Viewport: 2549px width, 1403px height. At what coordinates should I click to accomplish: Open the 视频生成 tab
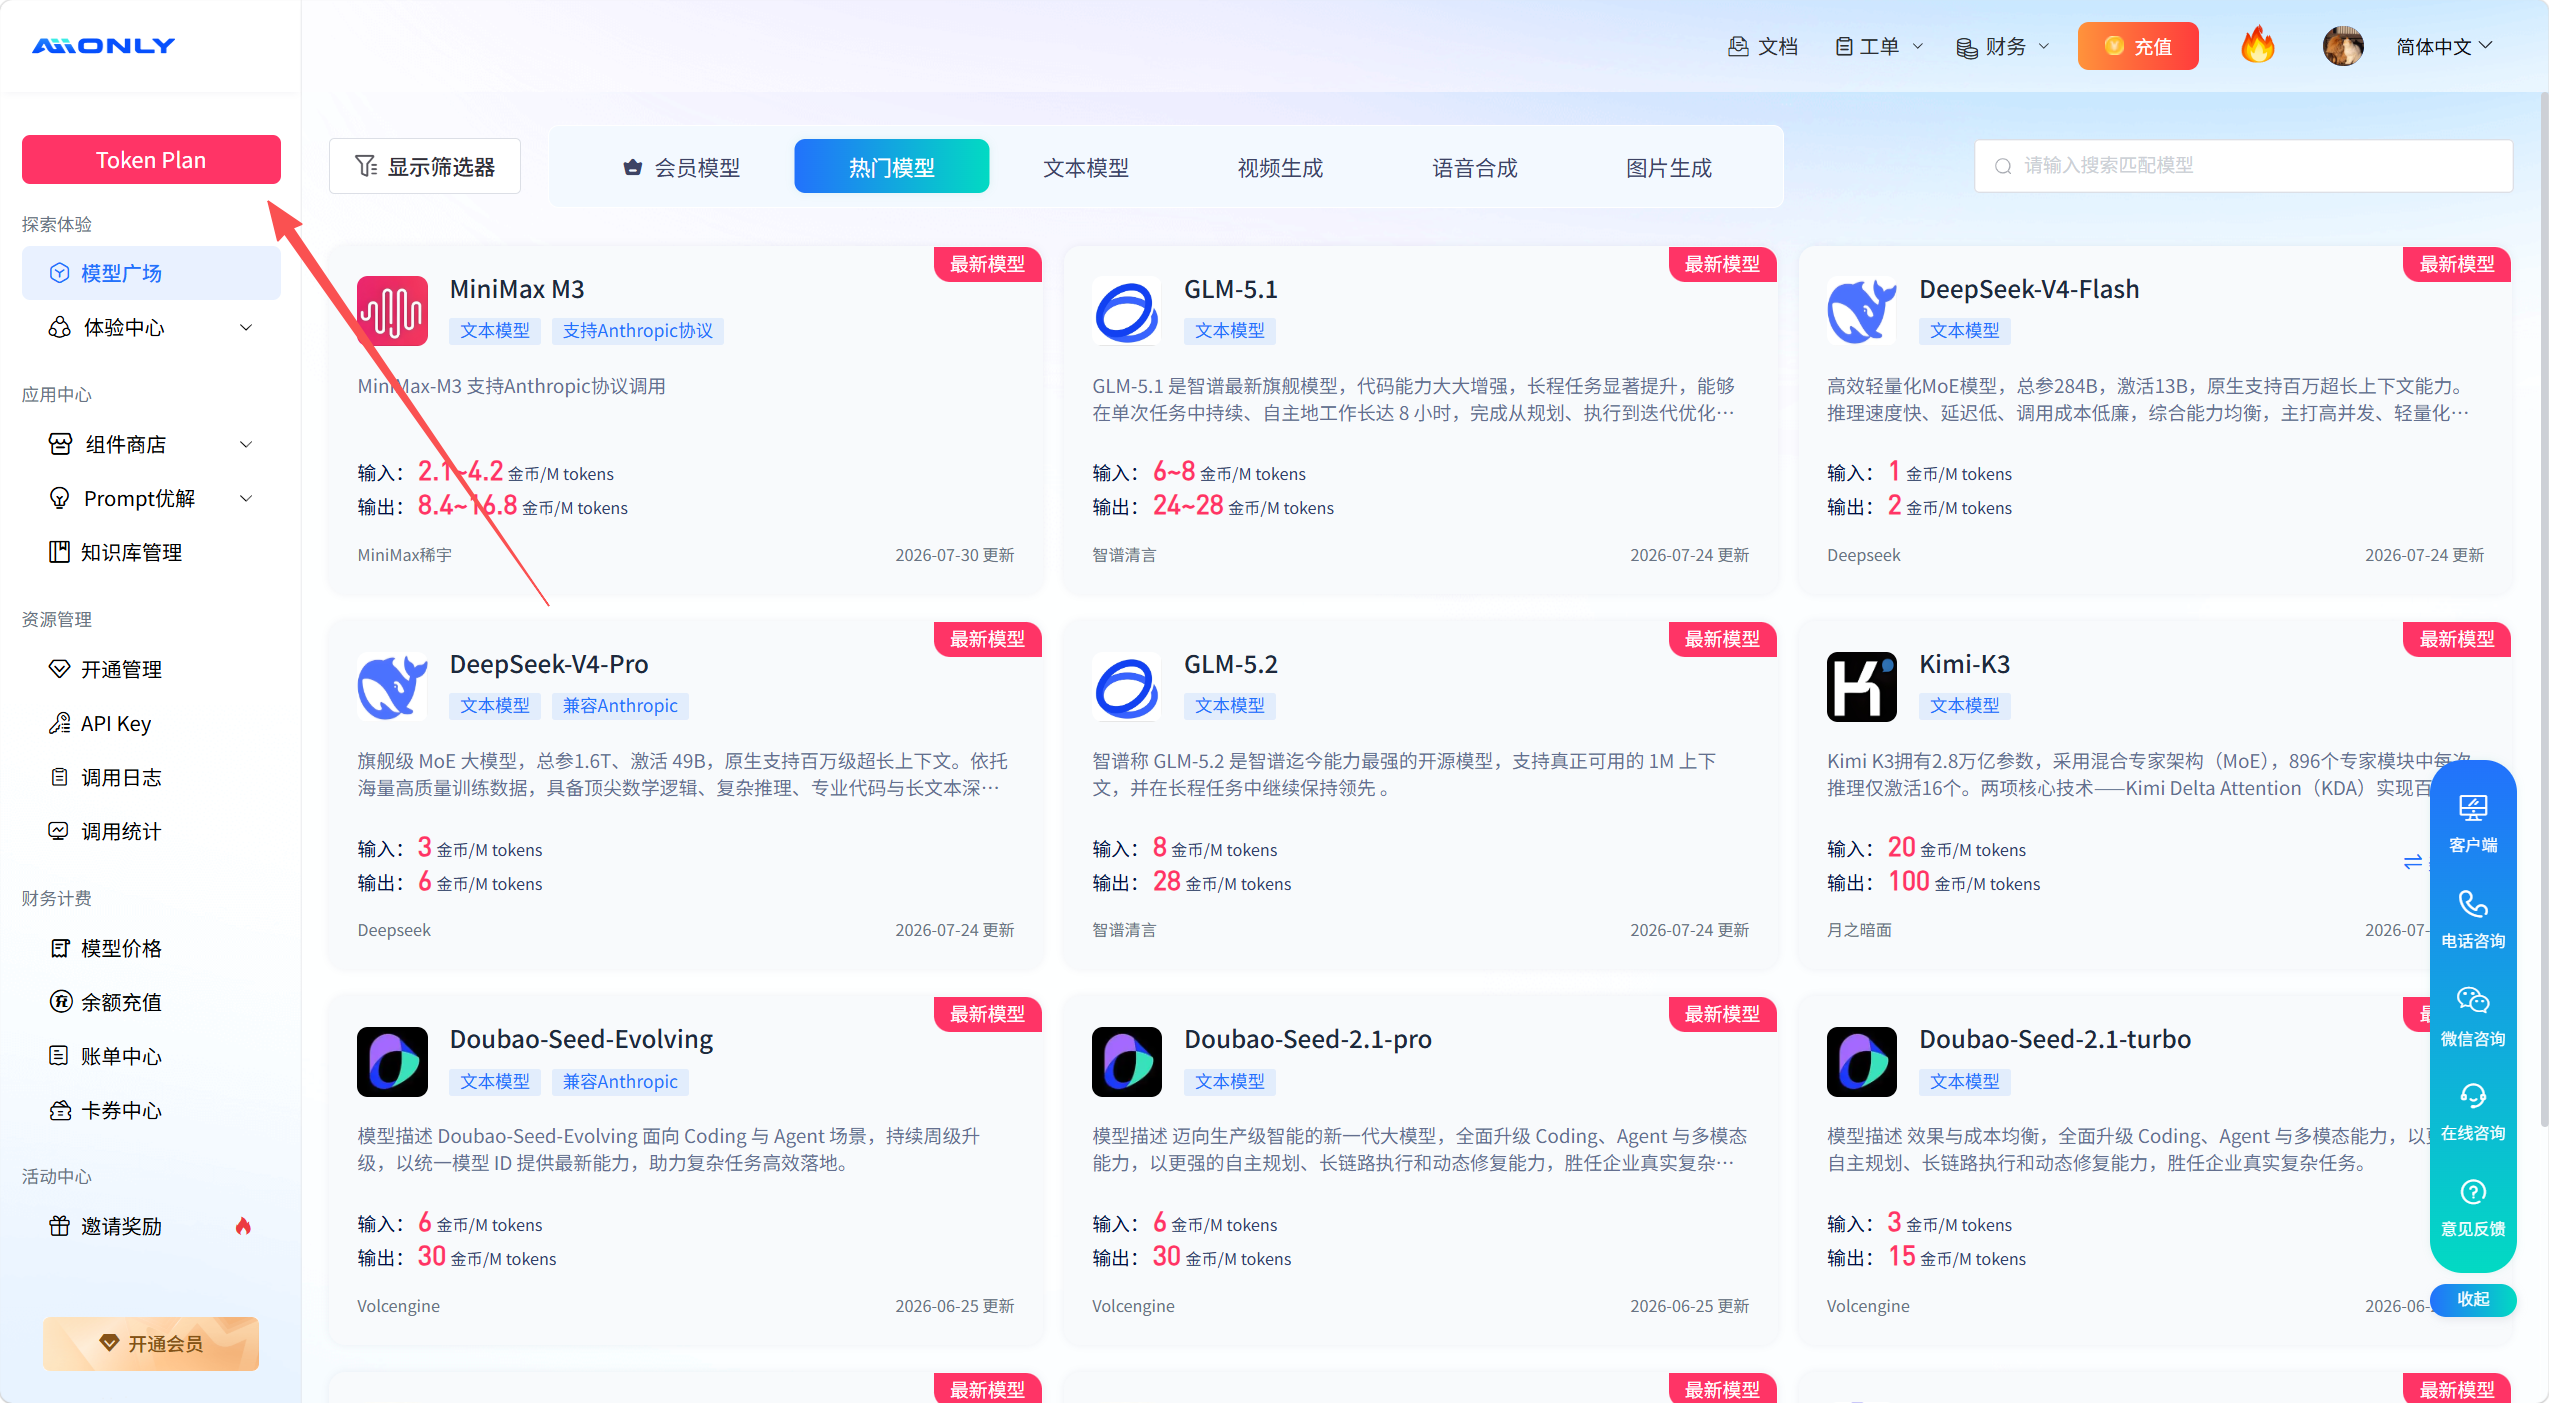tap(1280, 167)
